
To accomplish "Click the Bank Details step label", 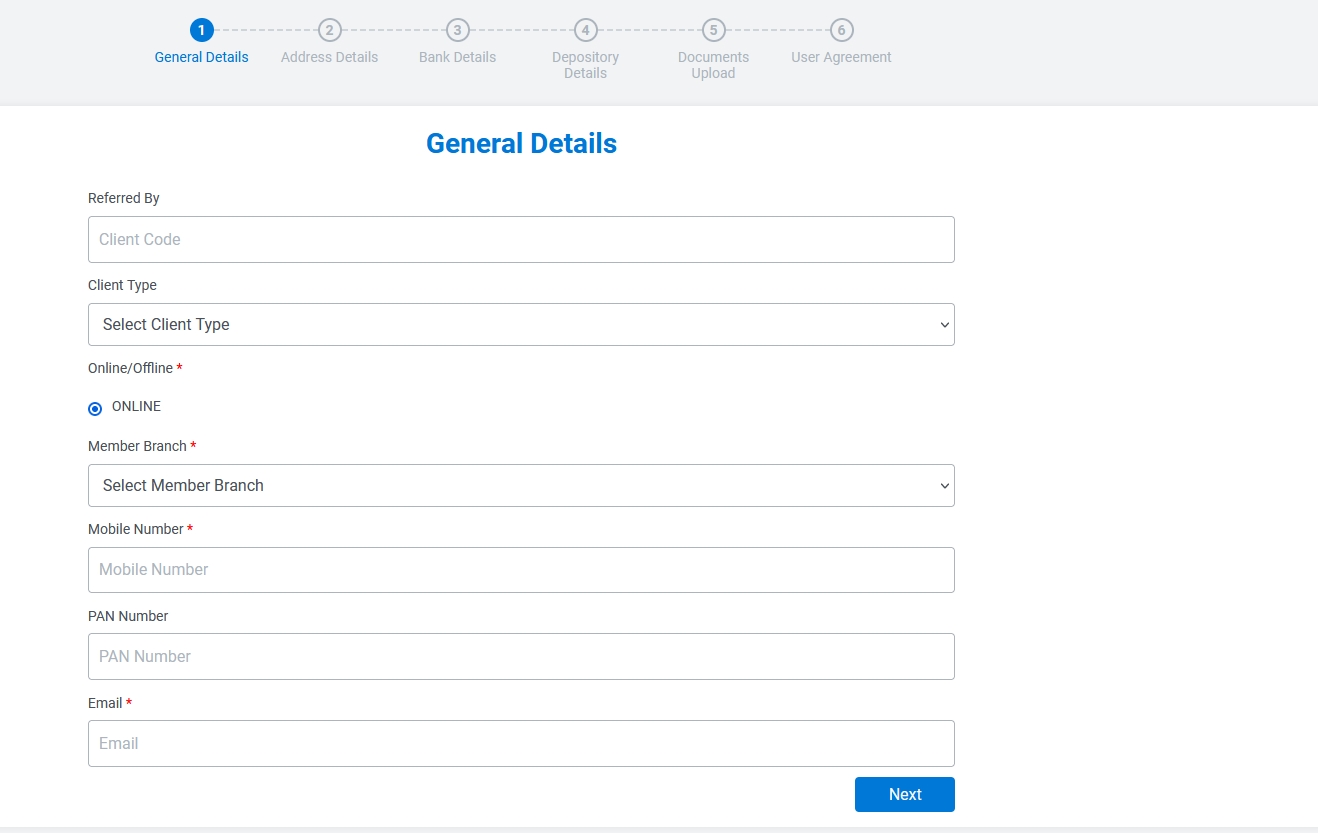I will tap(457, 57).
